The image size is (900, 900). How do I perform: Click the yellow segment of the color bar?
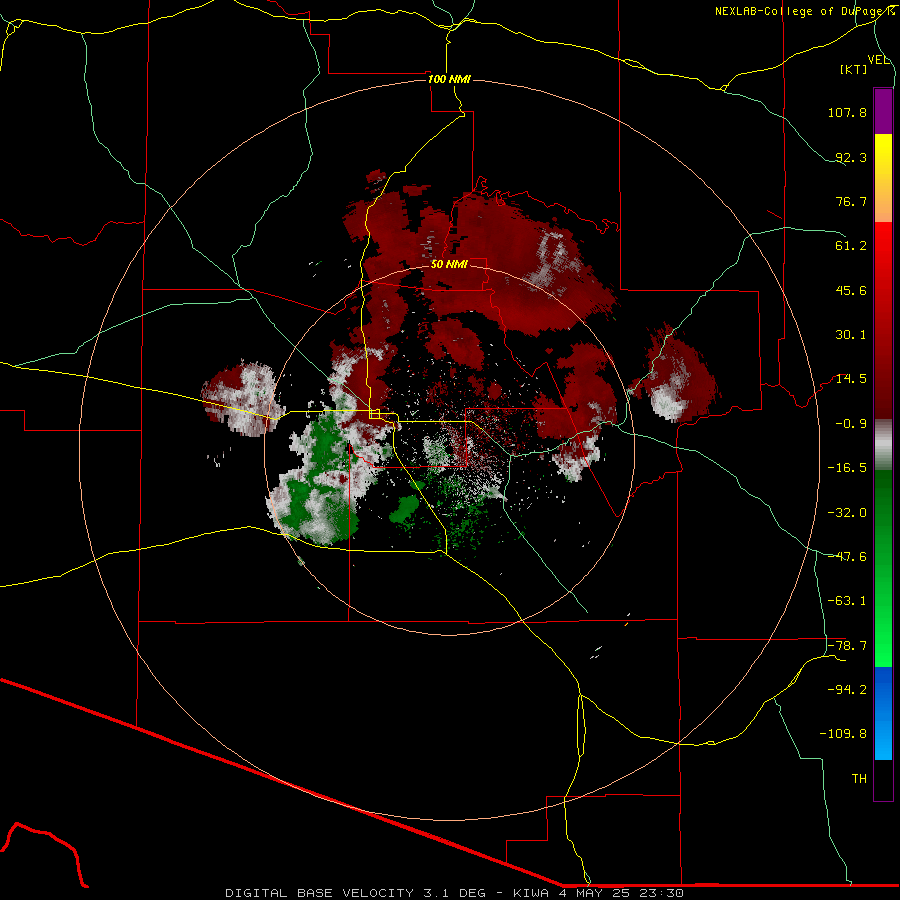coord(883,178)
